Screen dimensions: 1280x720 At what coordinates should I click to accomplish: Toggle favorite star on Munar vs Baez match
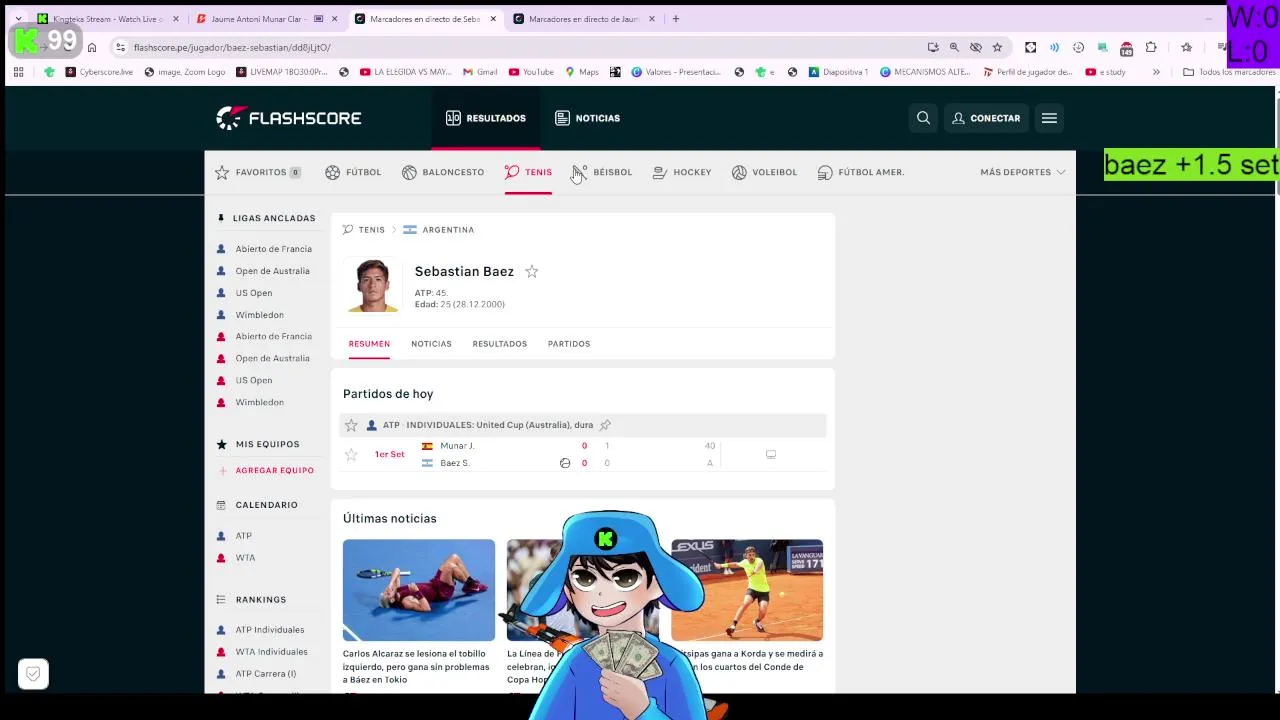351,455
